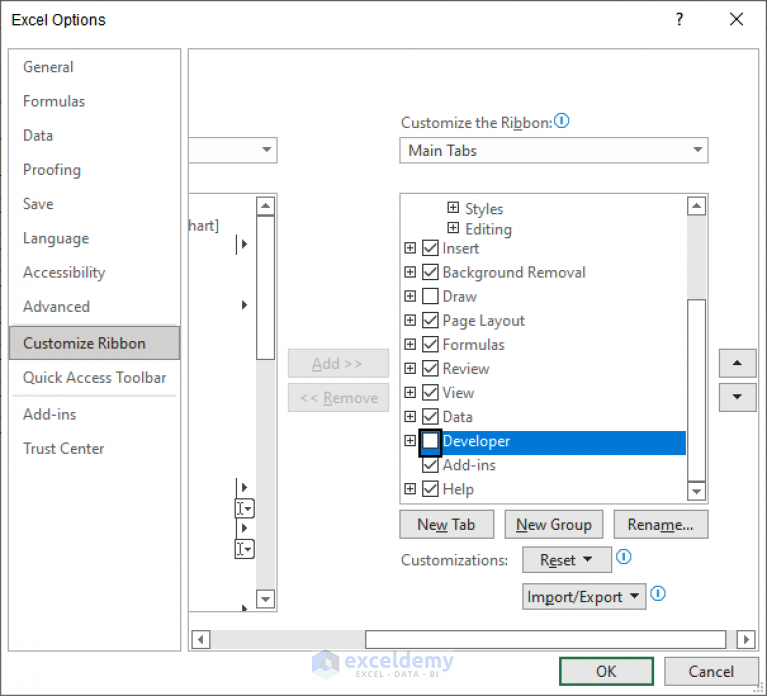This screenshot has height=696, width=767.
Task: Click the tabs list vertical scrollbar thumb
Action: coord(697,390)
